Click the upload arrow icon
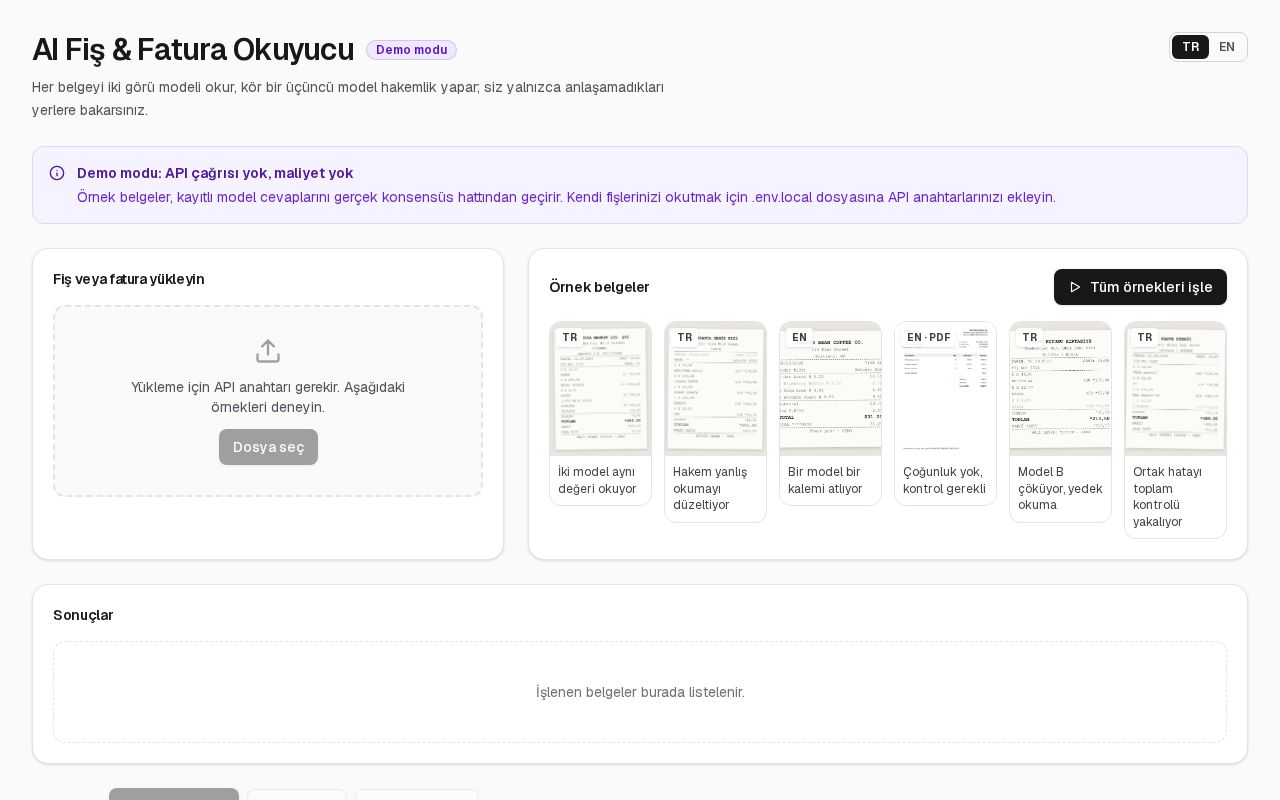The image size is (1280, 800). pyautogui.click(x=268, y=351)
